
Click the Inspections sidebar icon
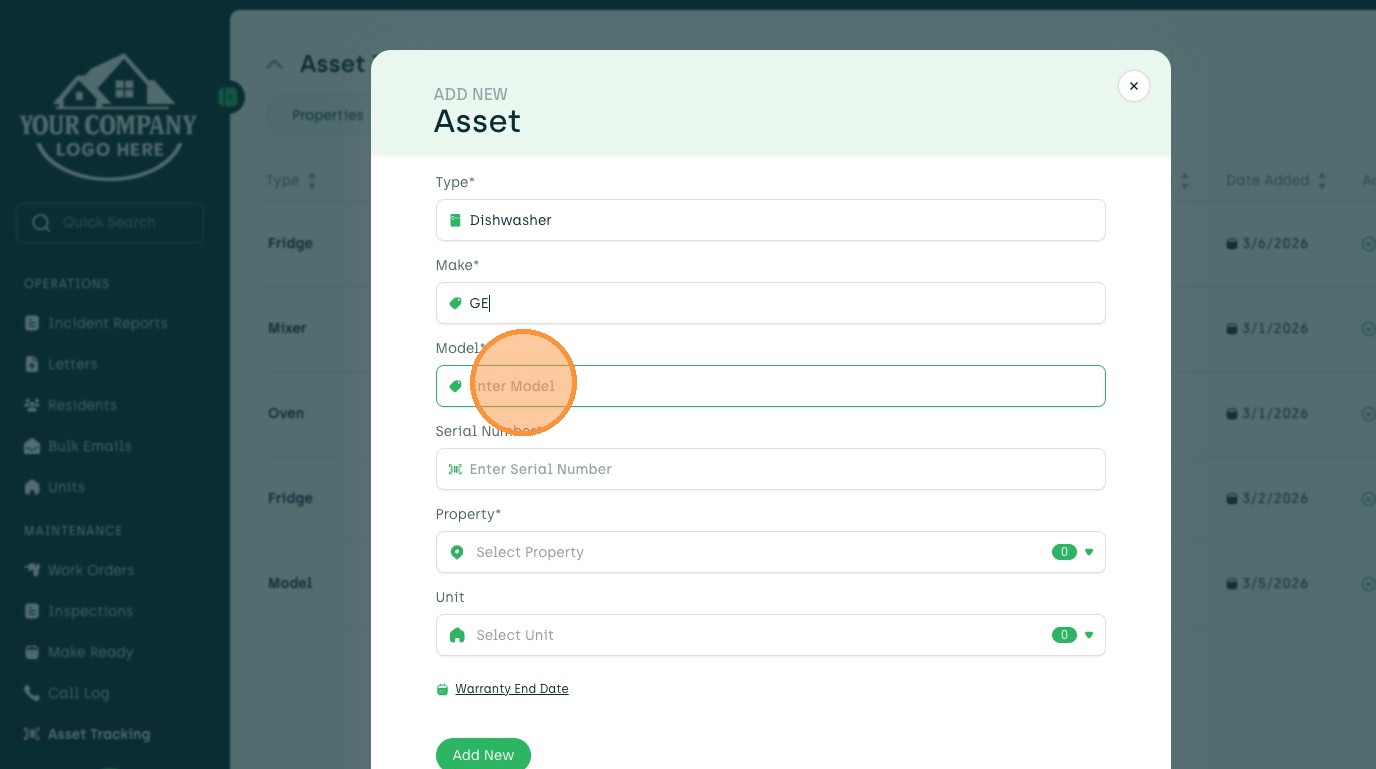pyautogui.click(x=32, y=611)
